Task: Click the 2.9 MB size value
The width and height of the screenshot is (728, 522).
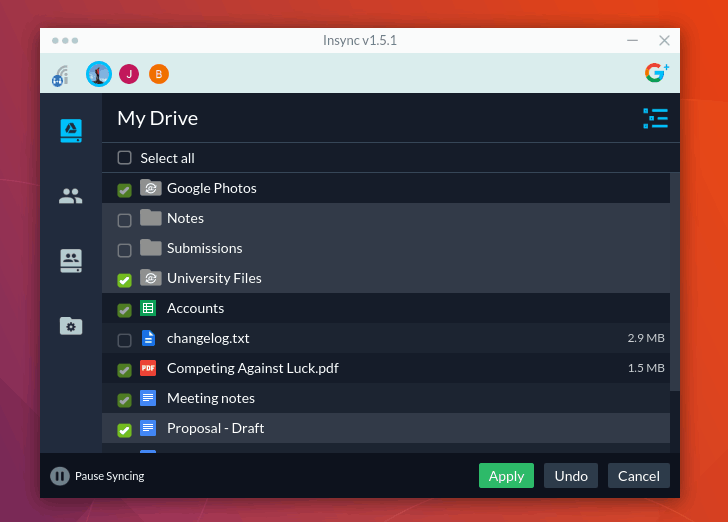Action: coord(646,338)
